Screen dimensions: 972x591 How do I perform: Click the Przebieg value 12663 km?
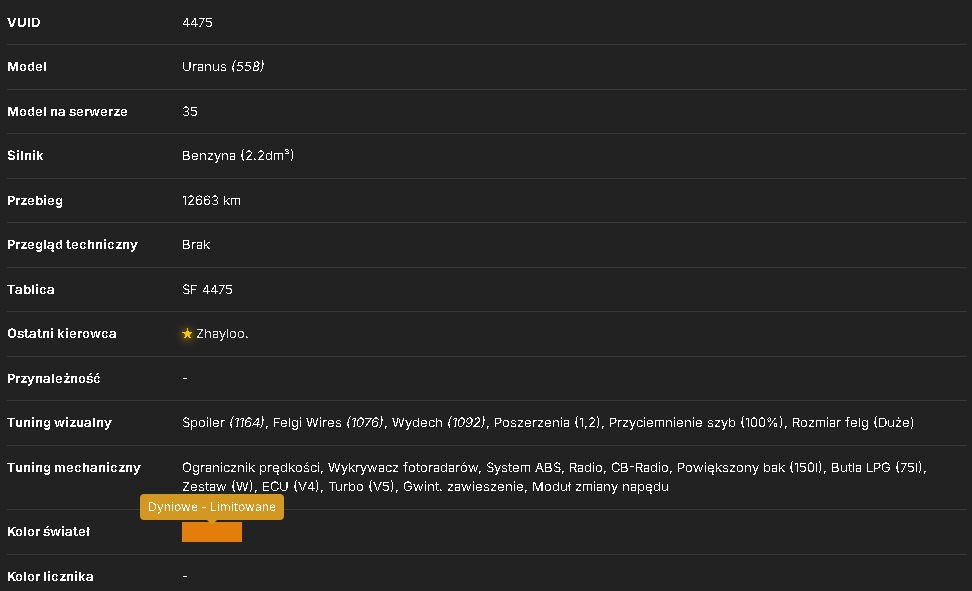[211, 200]
